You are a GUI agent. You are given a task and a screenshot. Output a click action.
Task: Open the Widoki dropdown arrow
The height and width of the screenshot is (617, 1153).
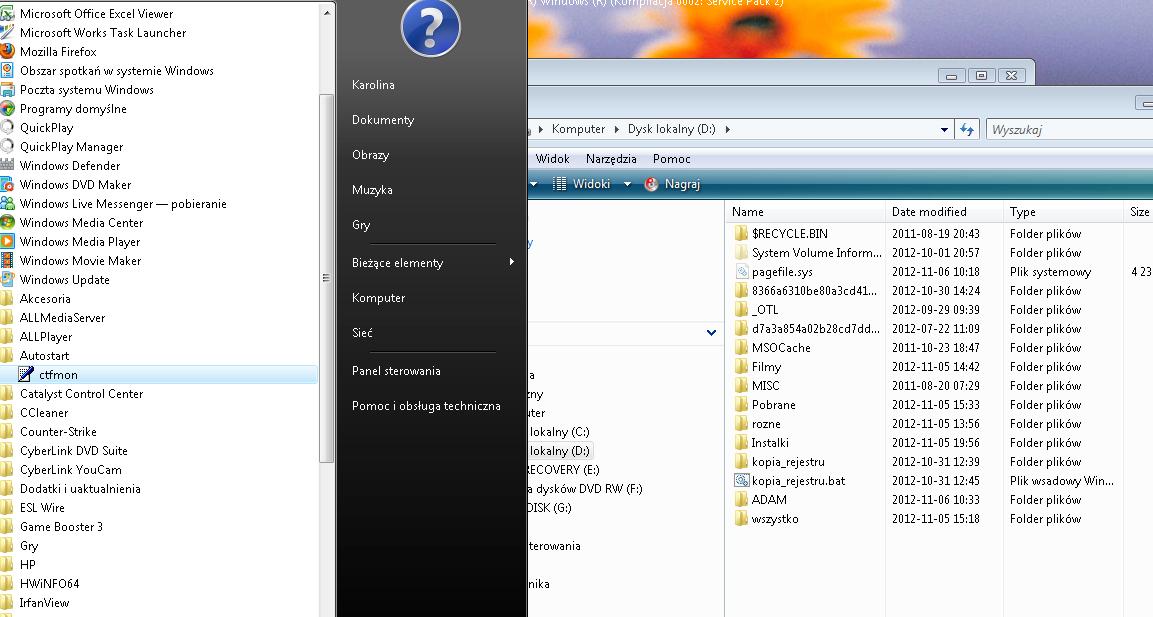click(x=627, y=184)
